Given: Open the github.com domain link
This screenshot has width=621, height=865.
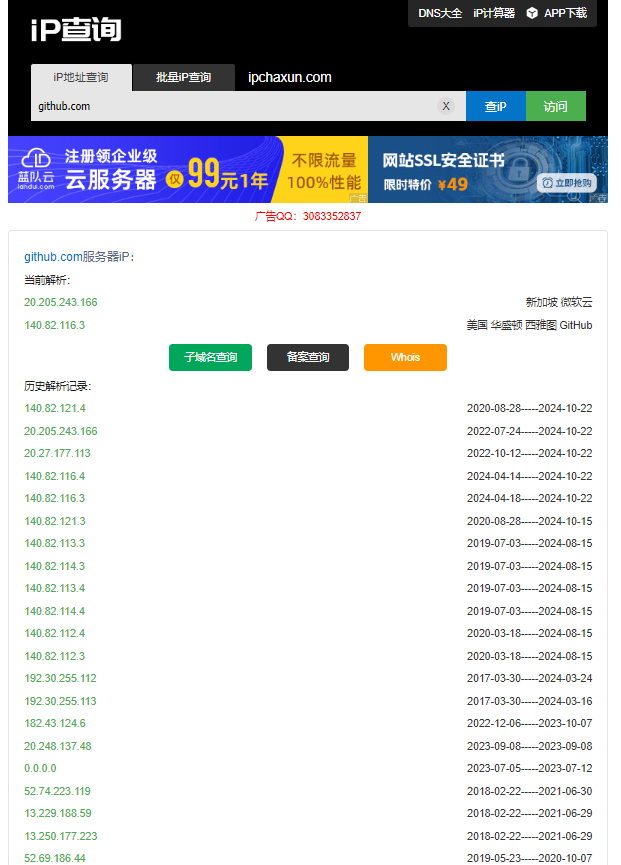Looking at the screenshot, I should click(53, 257).
